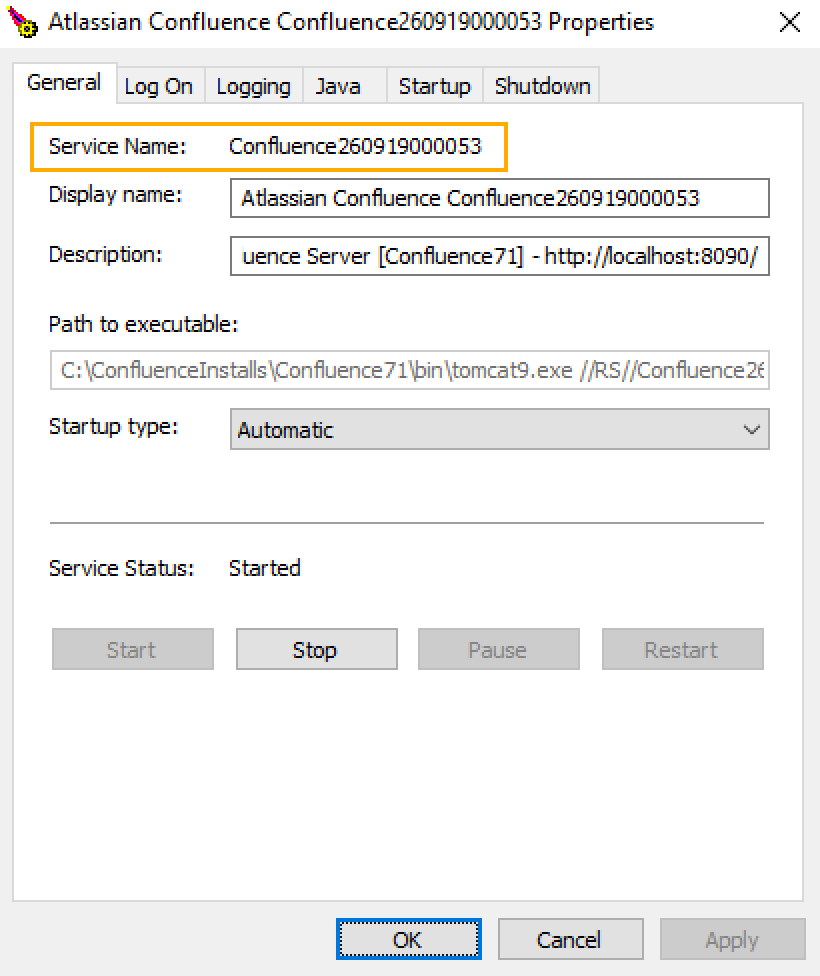This screenshot has width=820, height=976.
Task: Focus the Description text field
Action: 499,256
